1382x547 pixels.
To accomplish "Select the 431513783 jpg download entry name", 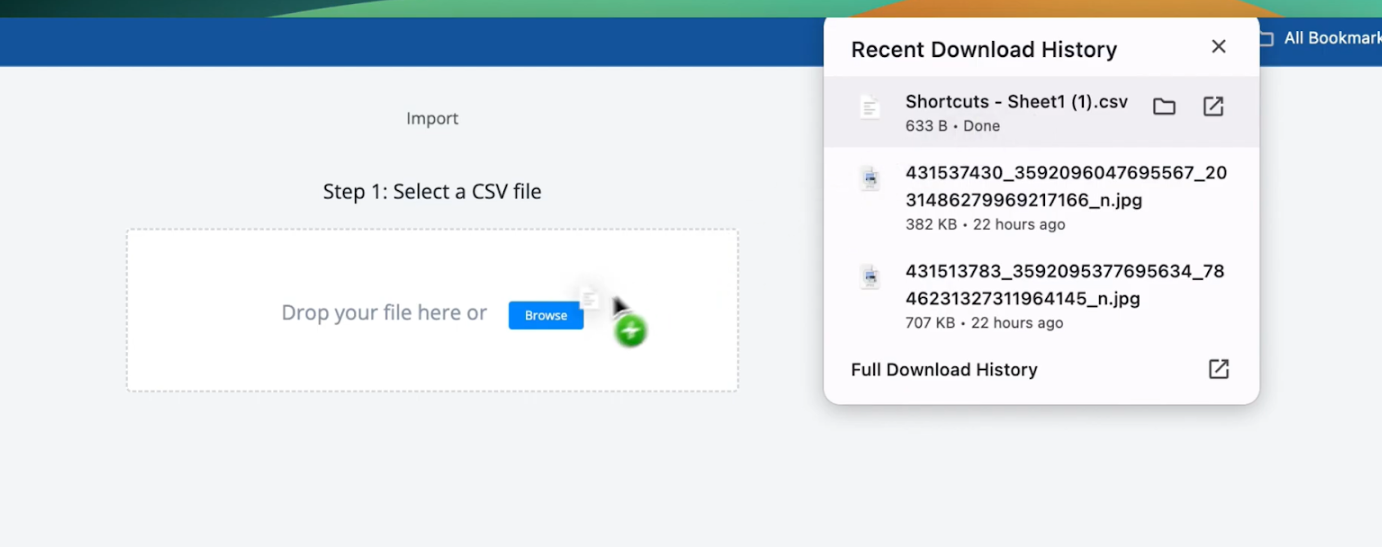I will click(1064, 285).
